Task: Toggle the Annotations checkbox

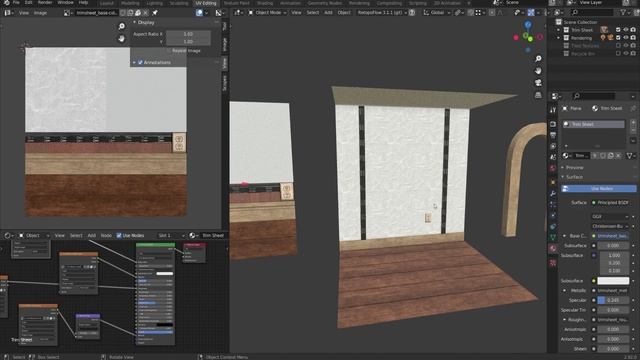Action: point(140,62)
